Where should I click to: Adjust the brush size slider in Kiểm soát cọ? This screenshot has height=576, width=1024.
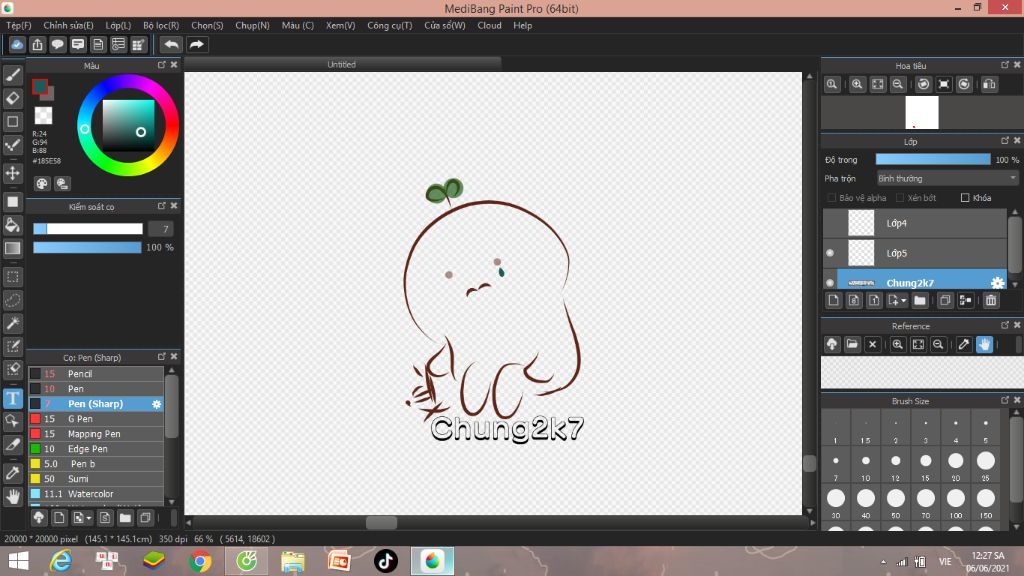(x=88, y=229)
